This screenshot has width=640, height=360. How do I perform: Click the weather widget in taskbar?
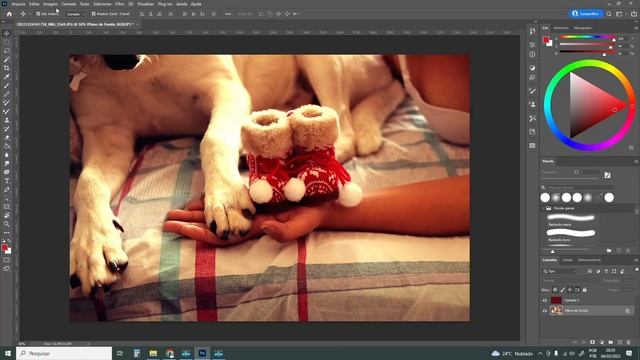point(513,353)
